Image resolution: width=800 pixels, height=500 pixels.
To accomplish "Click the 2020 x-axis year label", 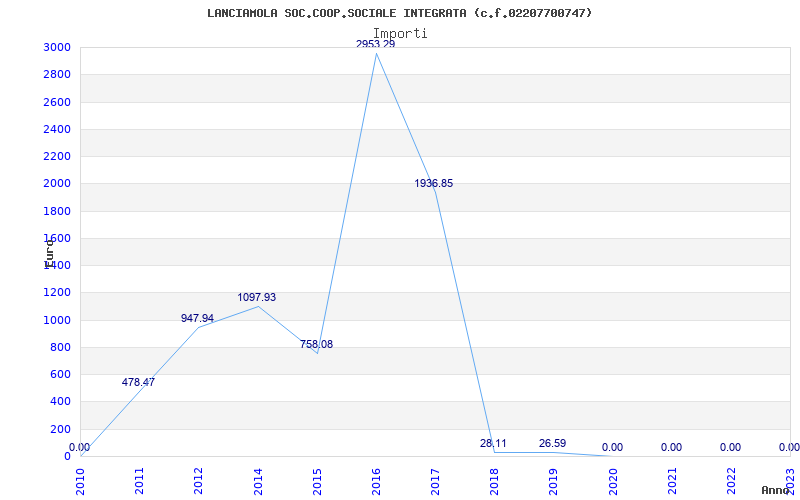I will coord(613,481).
